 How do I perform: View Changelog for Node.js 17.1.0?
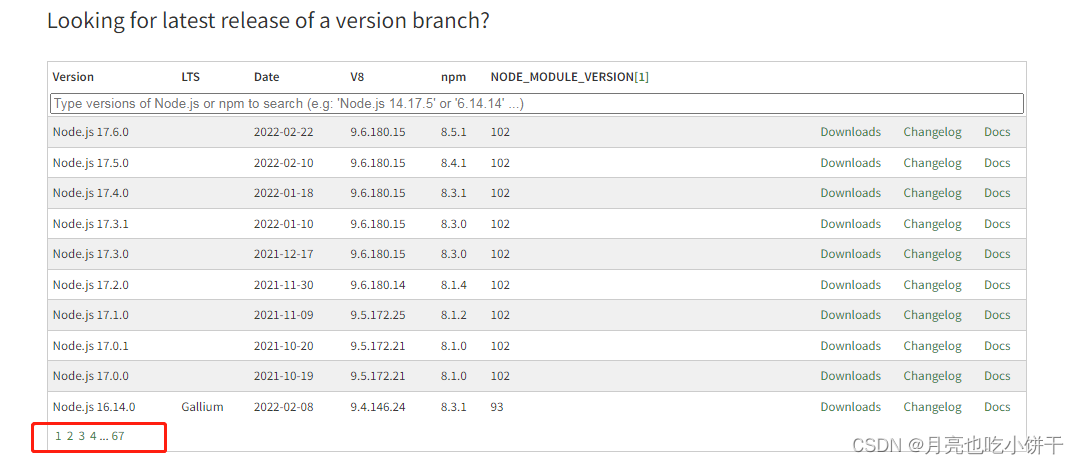[x=932, y=315]
